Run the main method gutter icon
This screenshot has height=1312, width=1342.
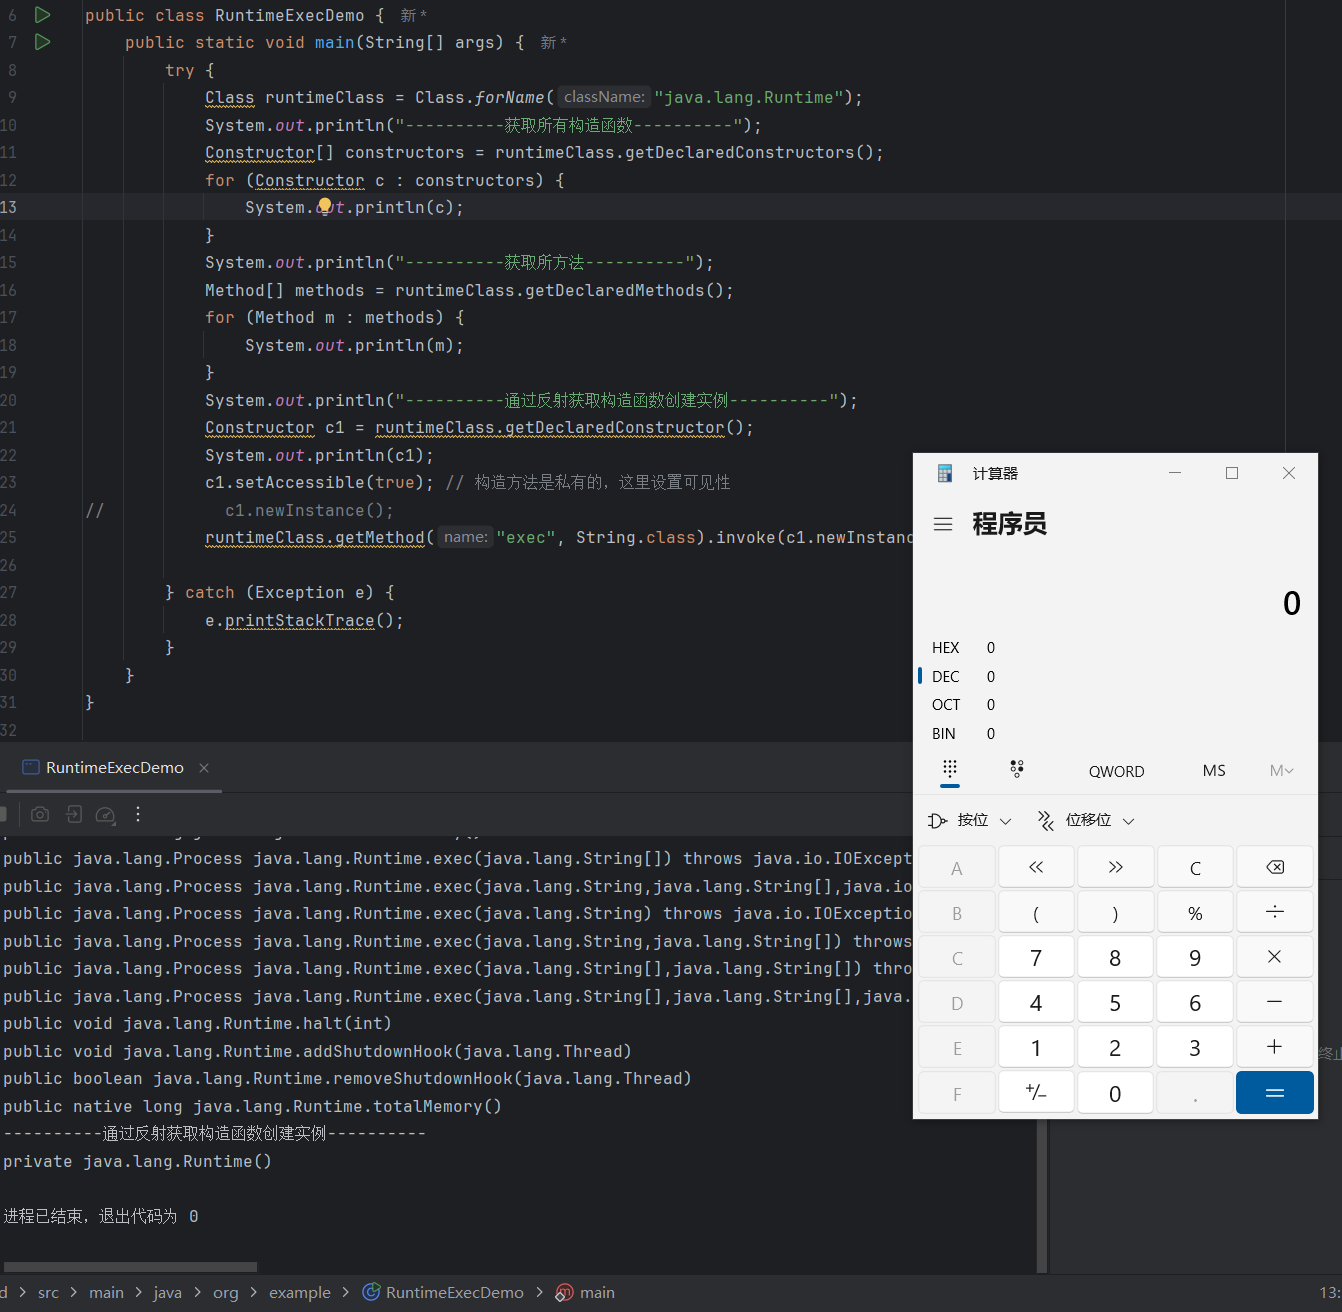(x=43, y=42)
